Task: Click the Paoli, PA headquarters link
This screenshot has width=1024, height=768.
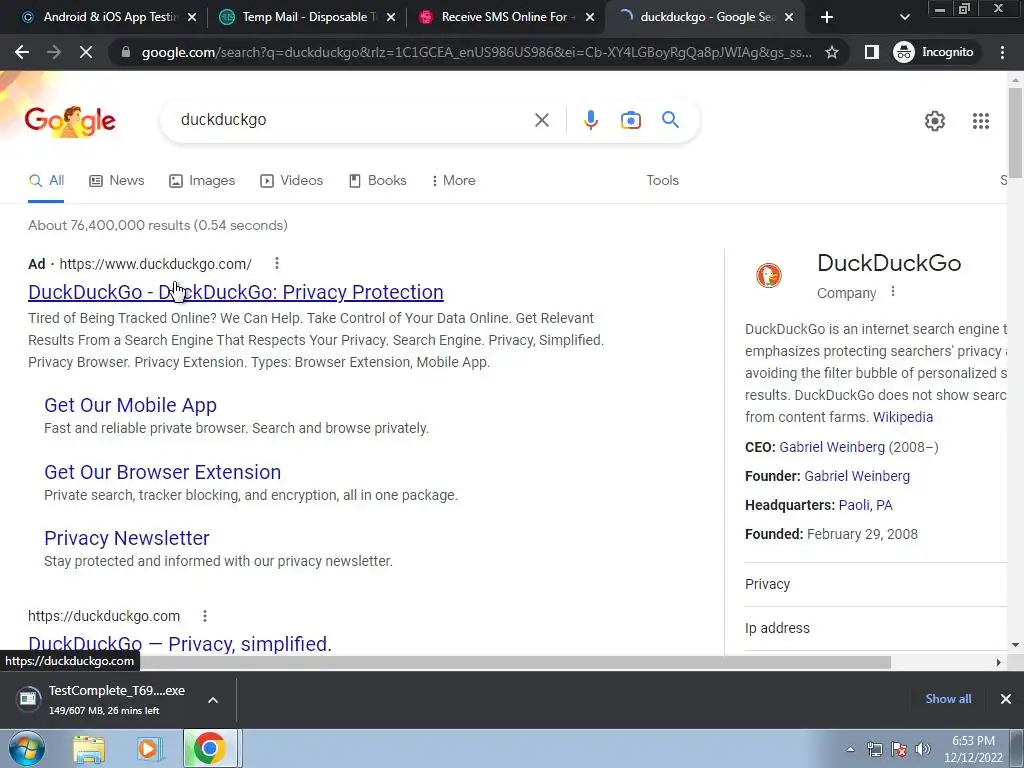Action: click(865, 505)
